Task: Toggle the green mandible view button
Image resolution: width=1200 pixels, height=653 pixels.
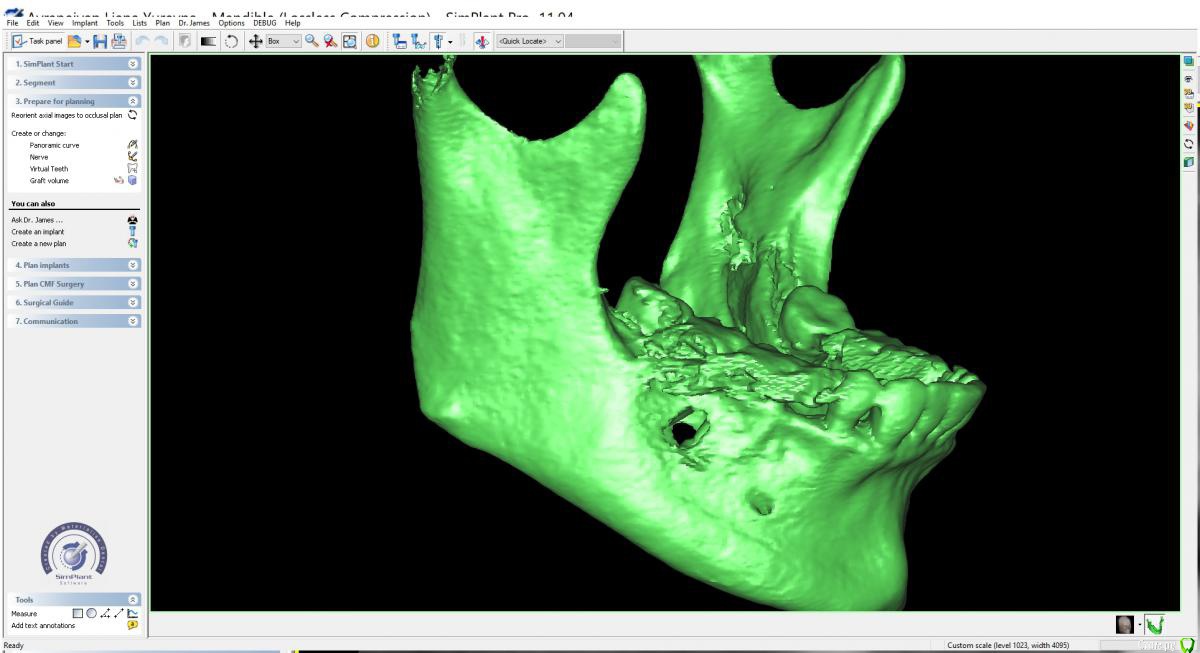Action: [x=1154, y=625]
